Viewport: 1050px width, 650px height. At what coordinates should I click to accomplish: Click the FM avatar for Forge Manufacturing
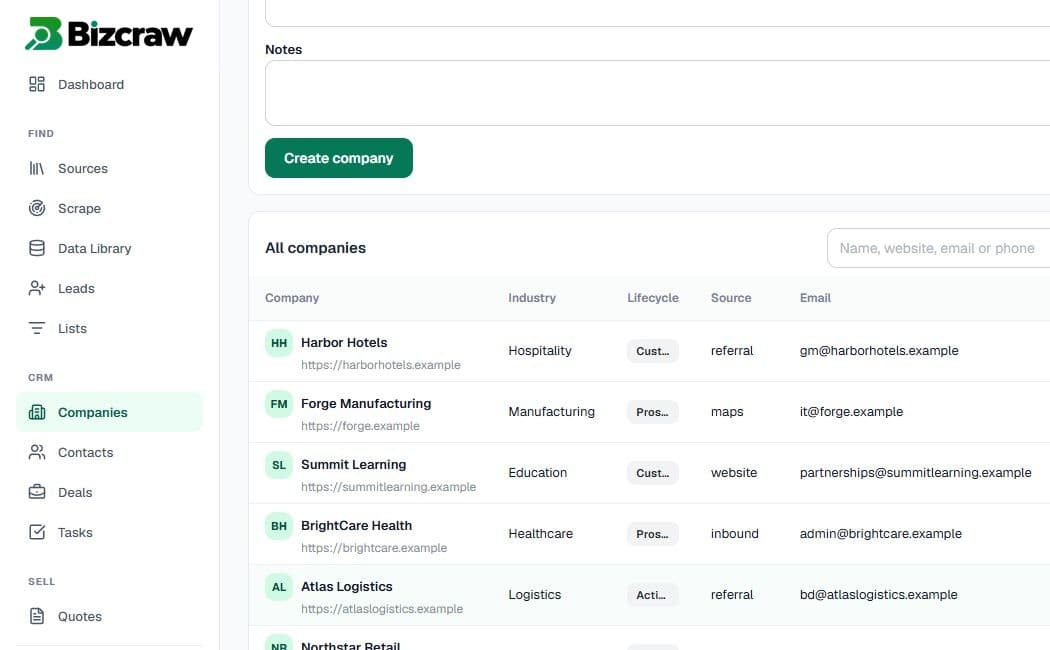click(279, 404)
